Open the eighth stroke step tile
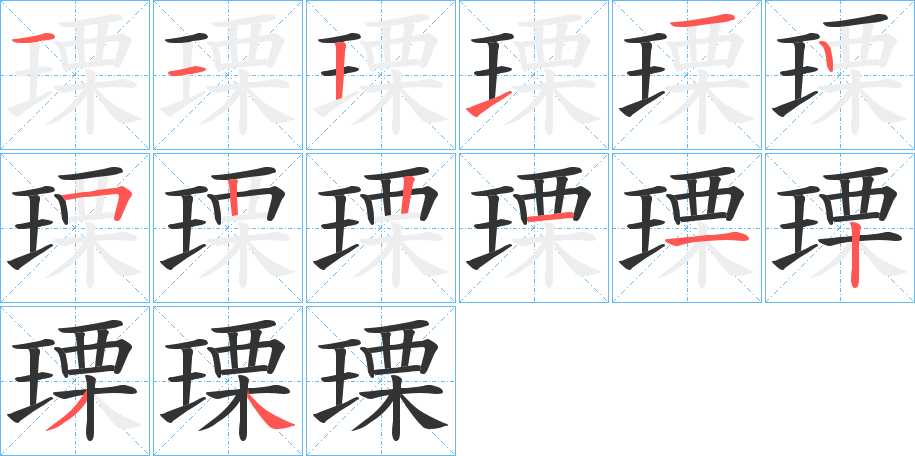Image resolution: width=915 pixels, height=456 pixels. point(228,228)
